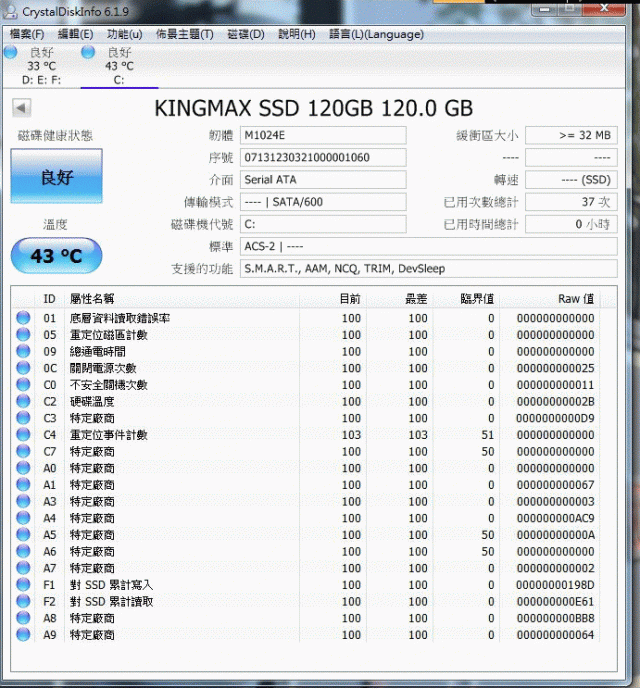This screenshot has height=689, width=640.
Task: Click the status orb for attribute A9
Action: [23, 635]
